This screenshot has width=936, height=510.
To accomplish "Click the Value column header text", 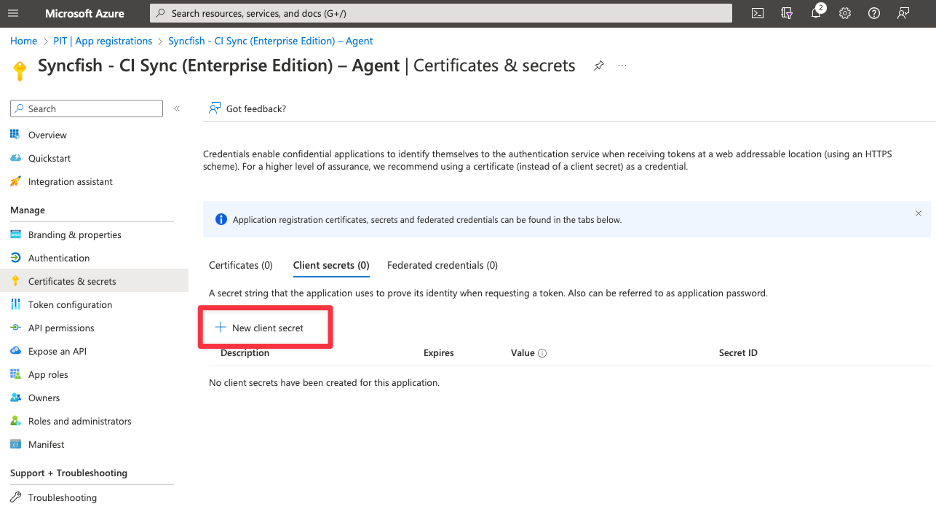I will click(522, 353).
